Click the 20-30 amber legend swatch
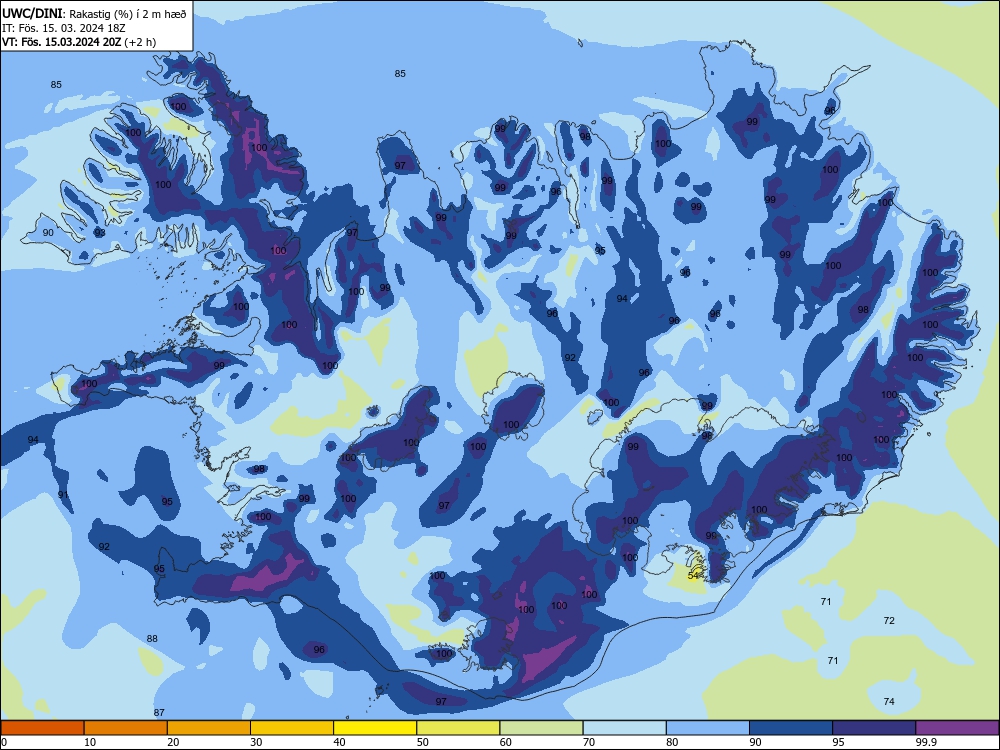The width and height of the screenshot is (1000, 750). click(x=209, y=728)
